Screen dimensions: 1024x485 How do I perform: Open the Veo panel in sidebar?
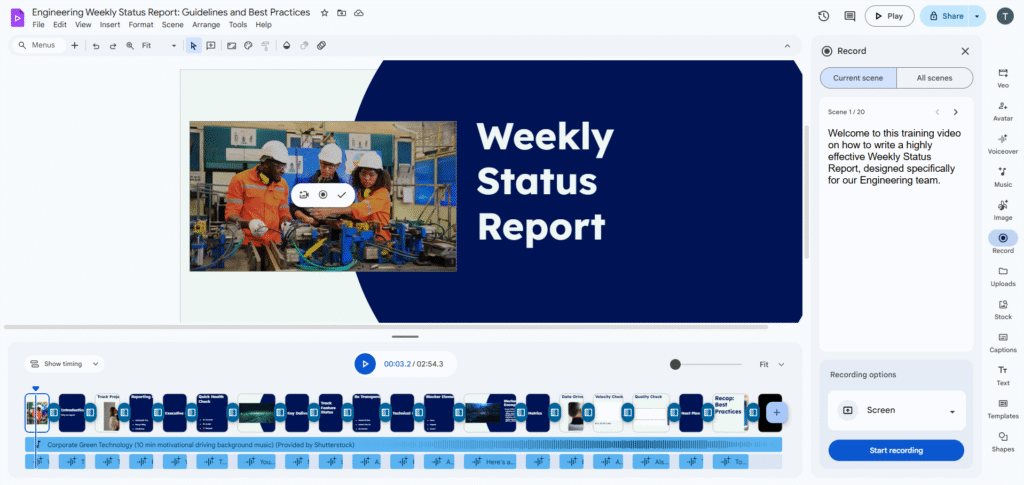coord(1002,77)
